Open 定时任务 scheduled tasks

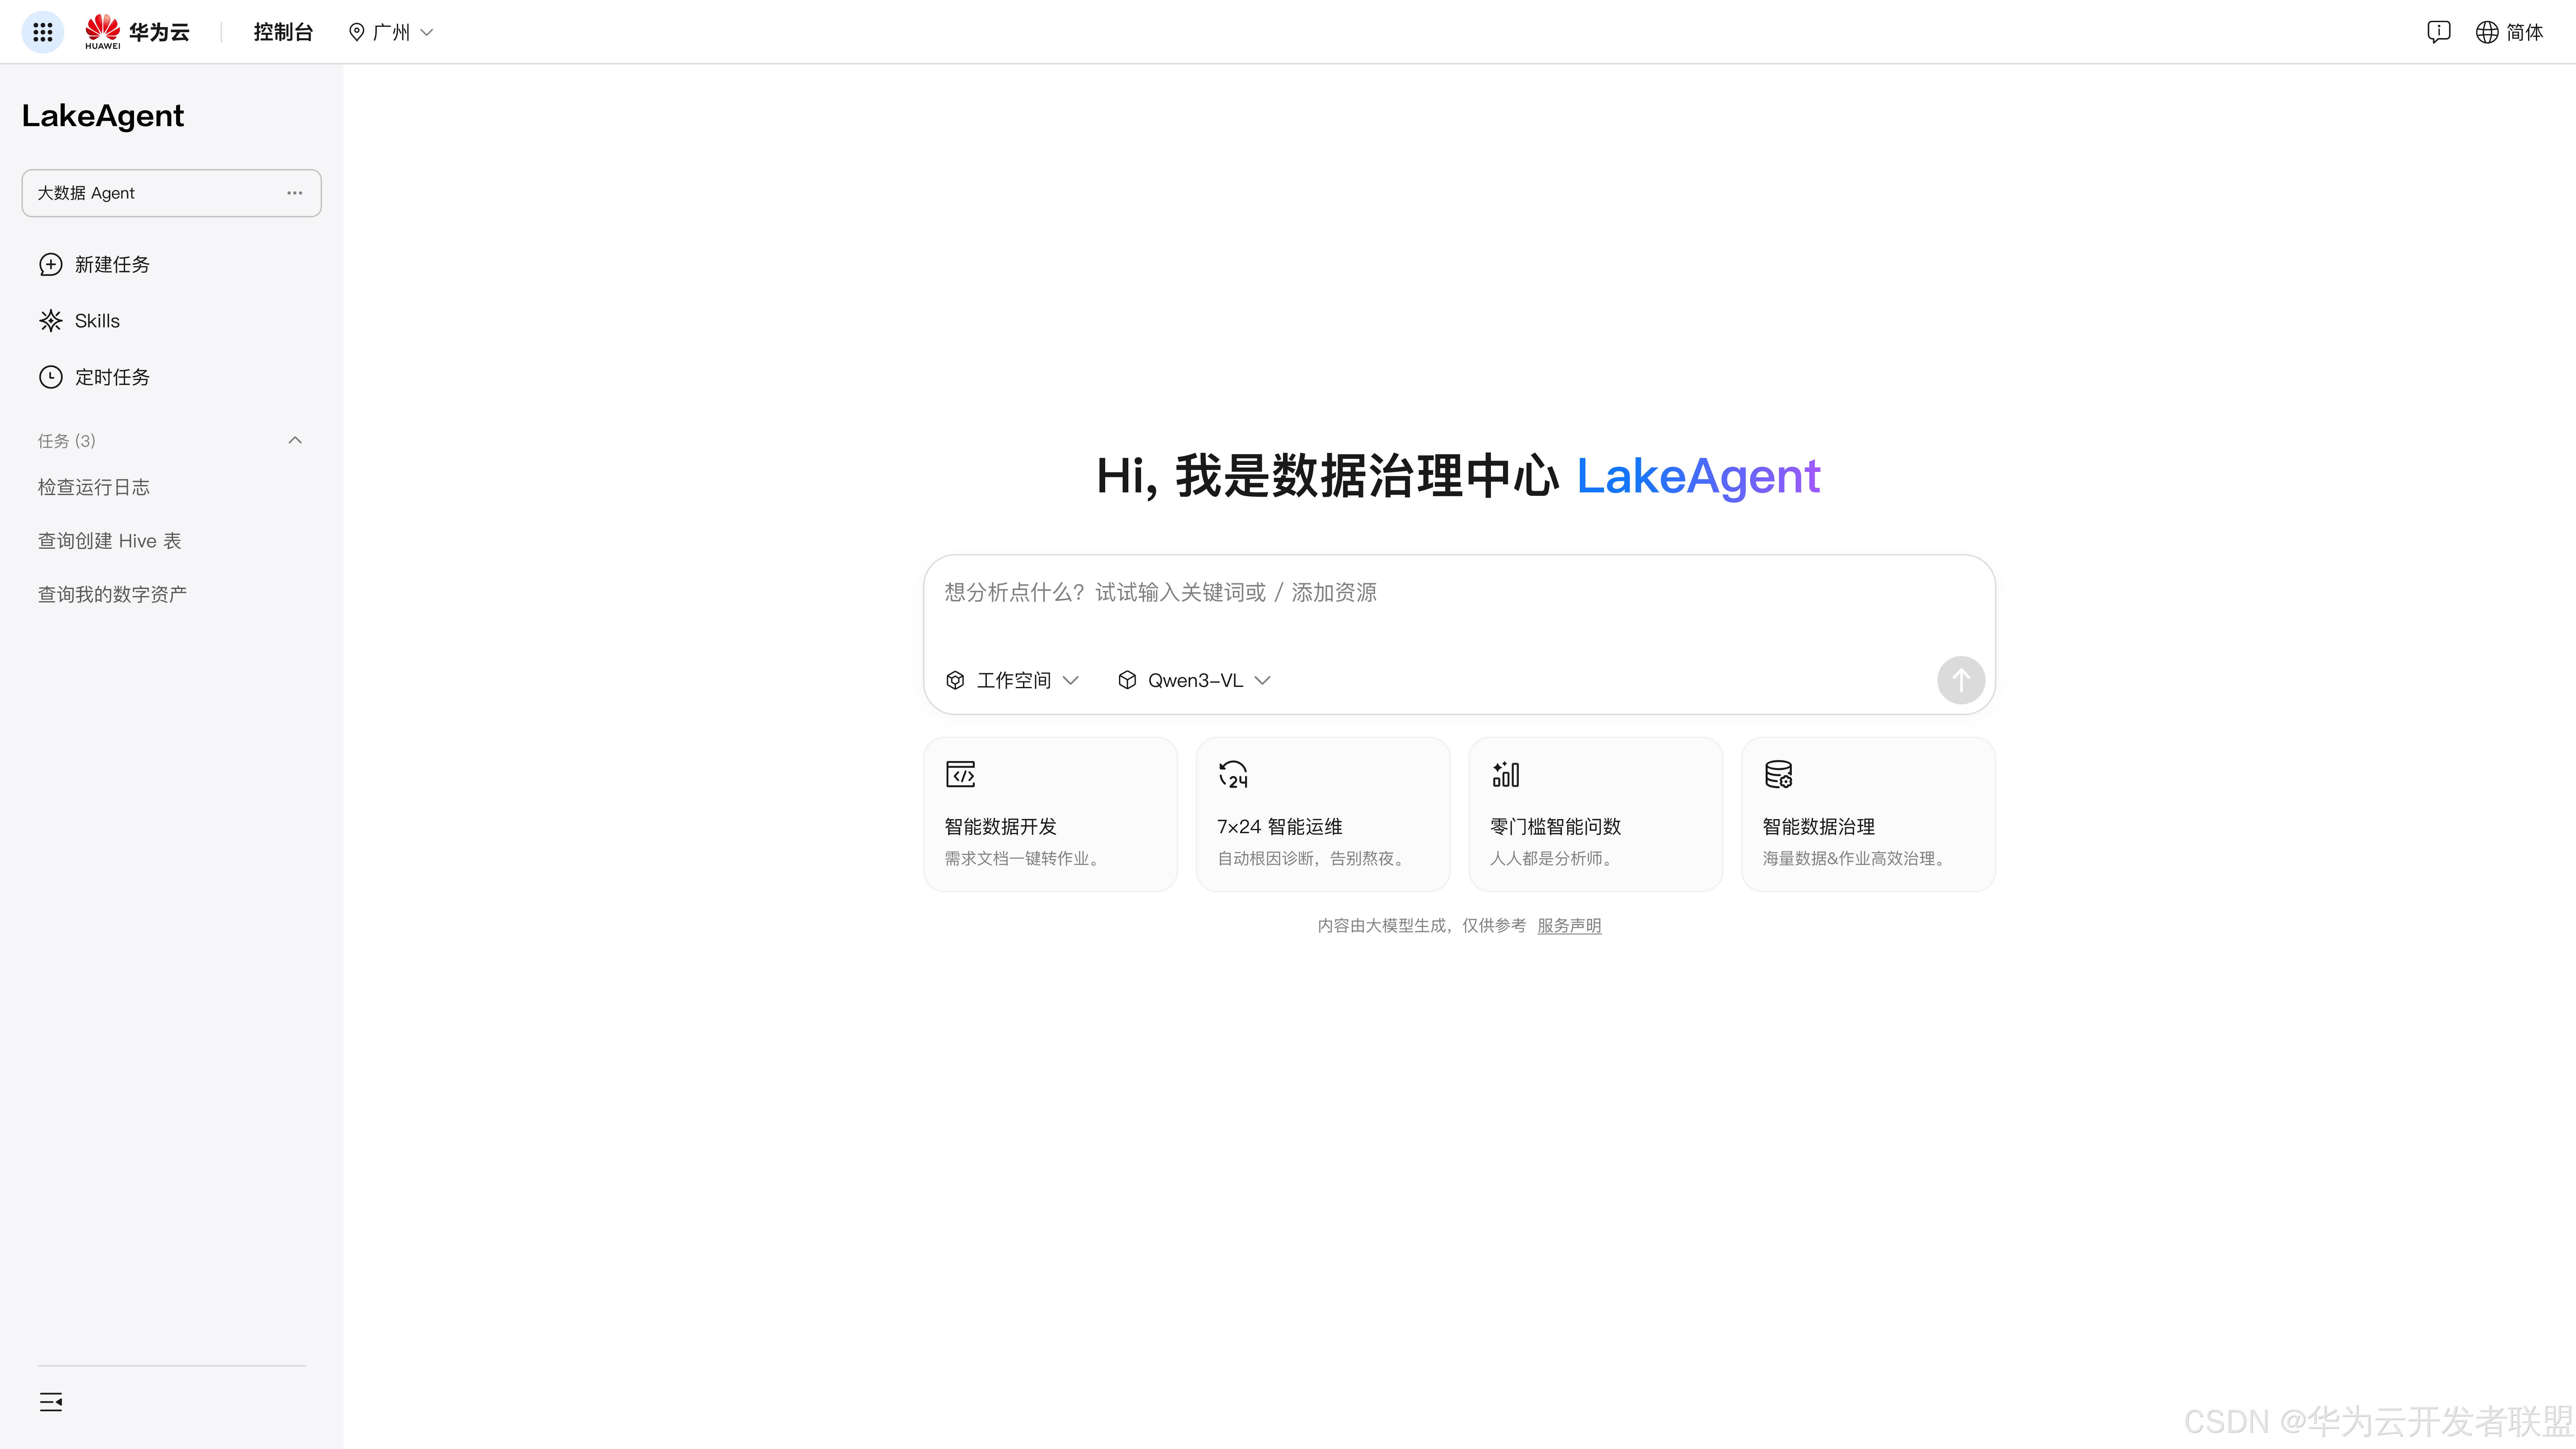[x=112, y=377]
